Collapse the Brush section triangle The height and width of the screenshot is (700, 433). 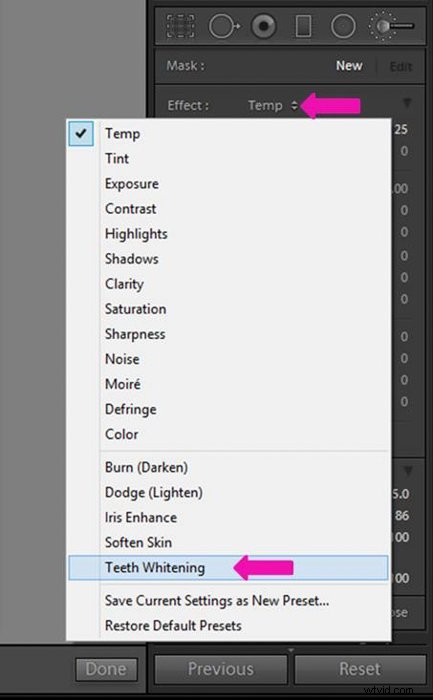click(x=408, y=471)
